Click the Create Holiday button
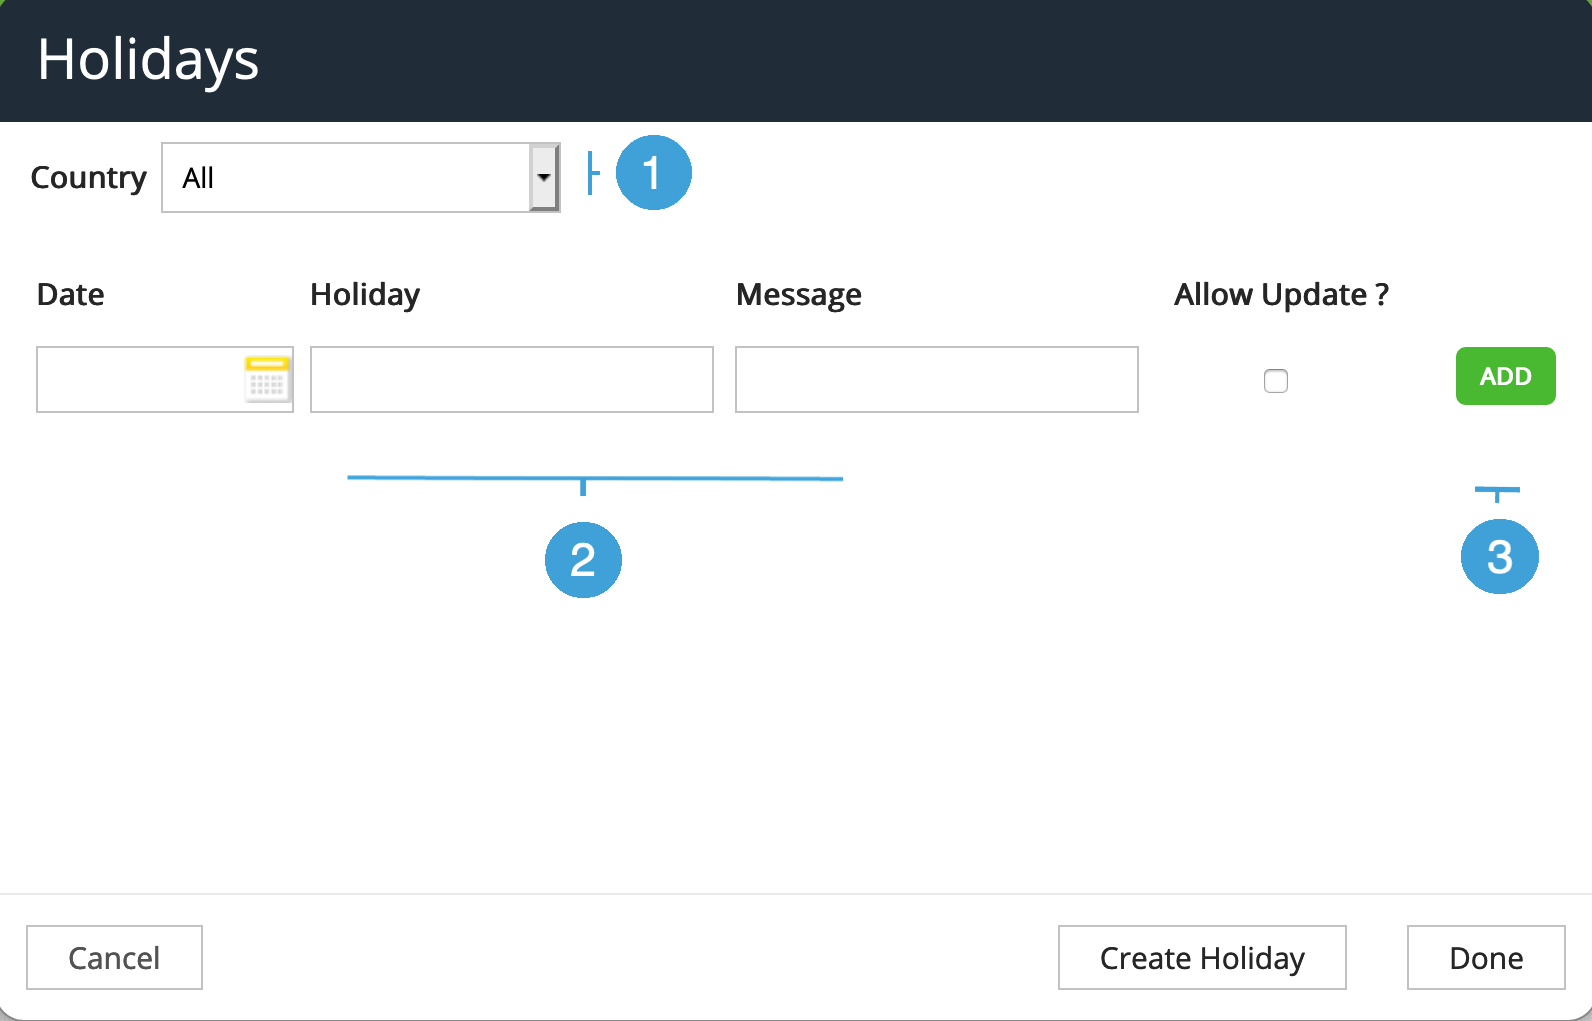The width and height of the screenshot is (1592, 1021). pos(1202,958)
